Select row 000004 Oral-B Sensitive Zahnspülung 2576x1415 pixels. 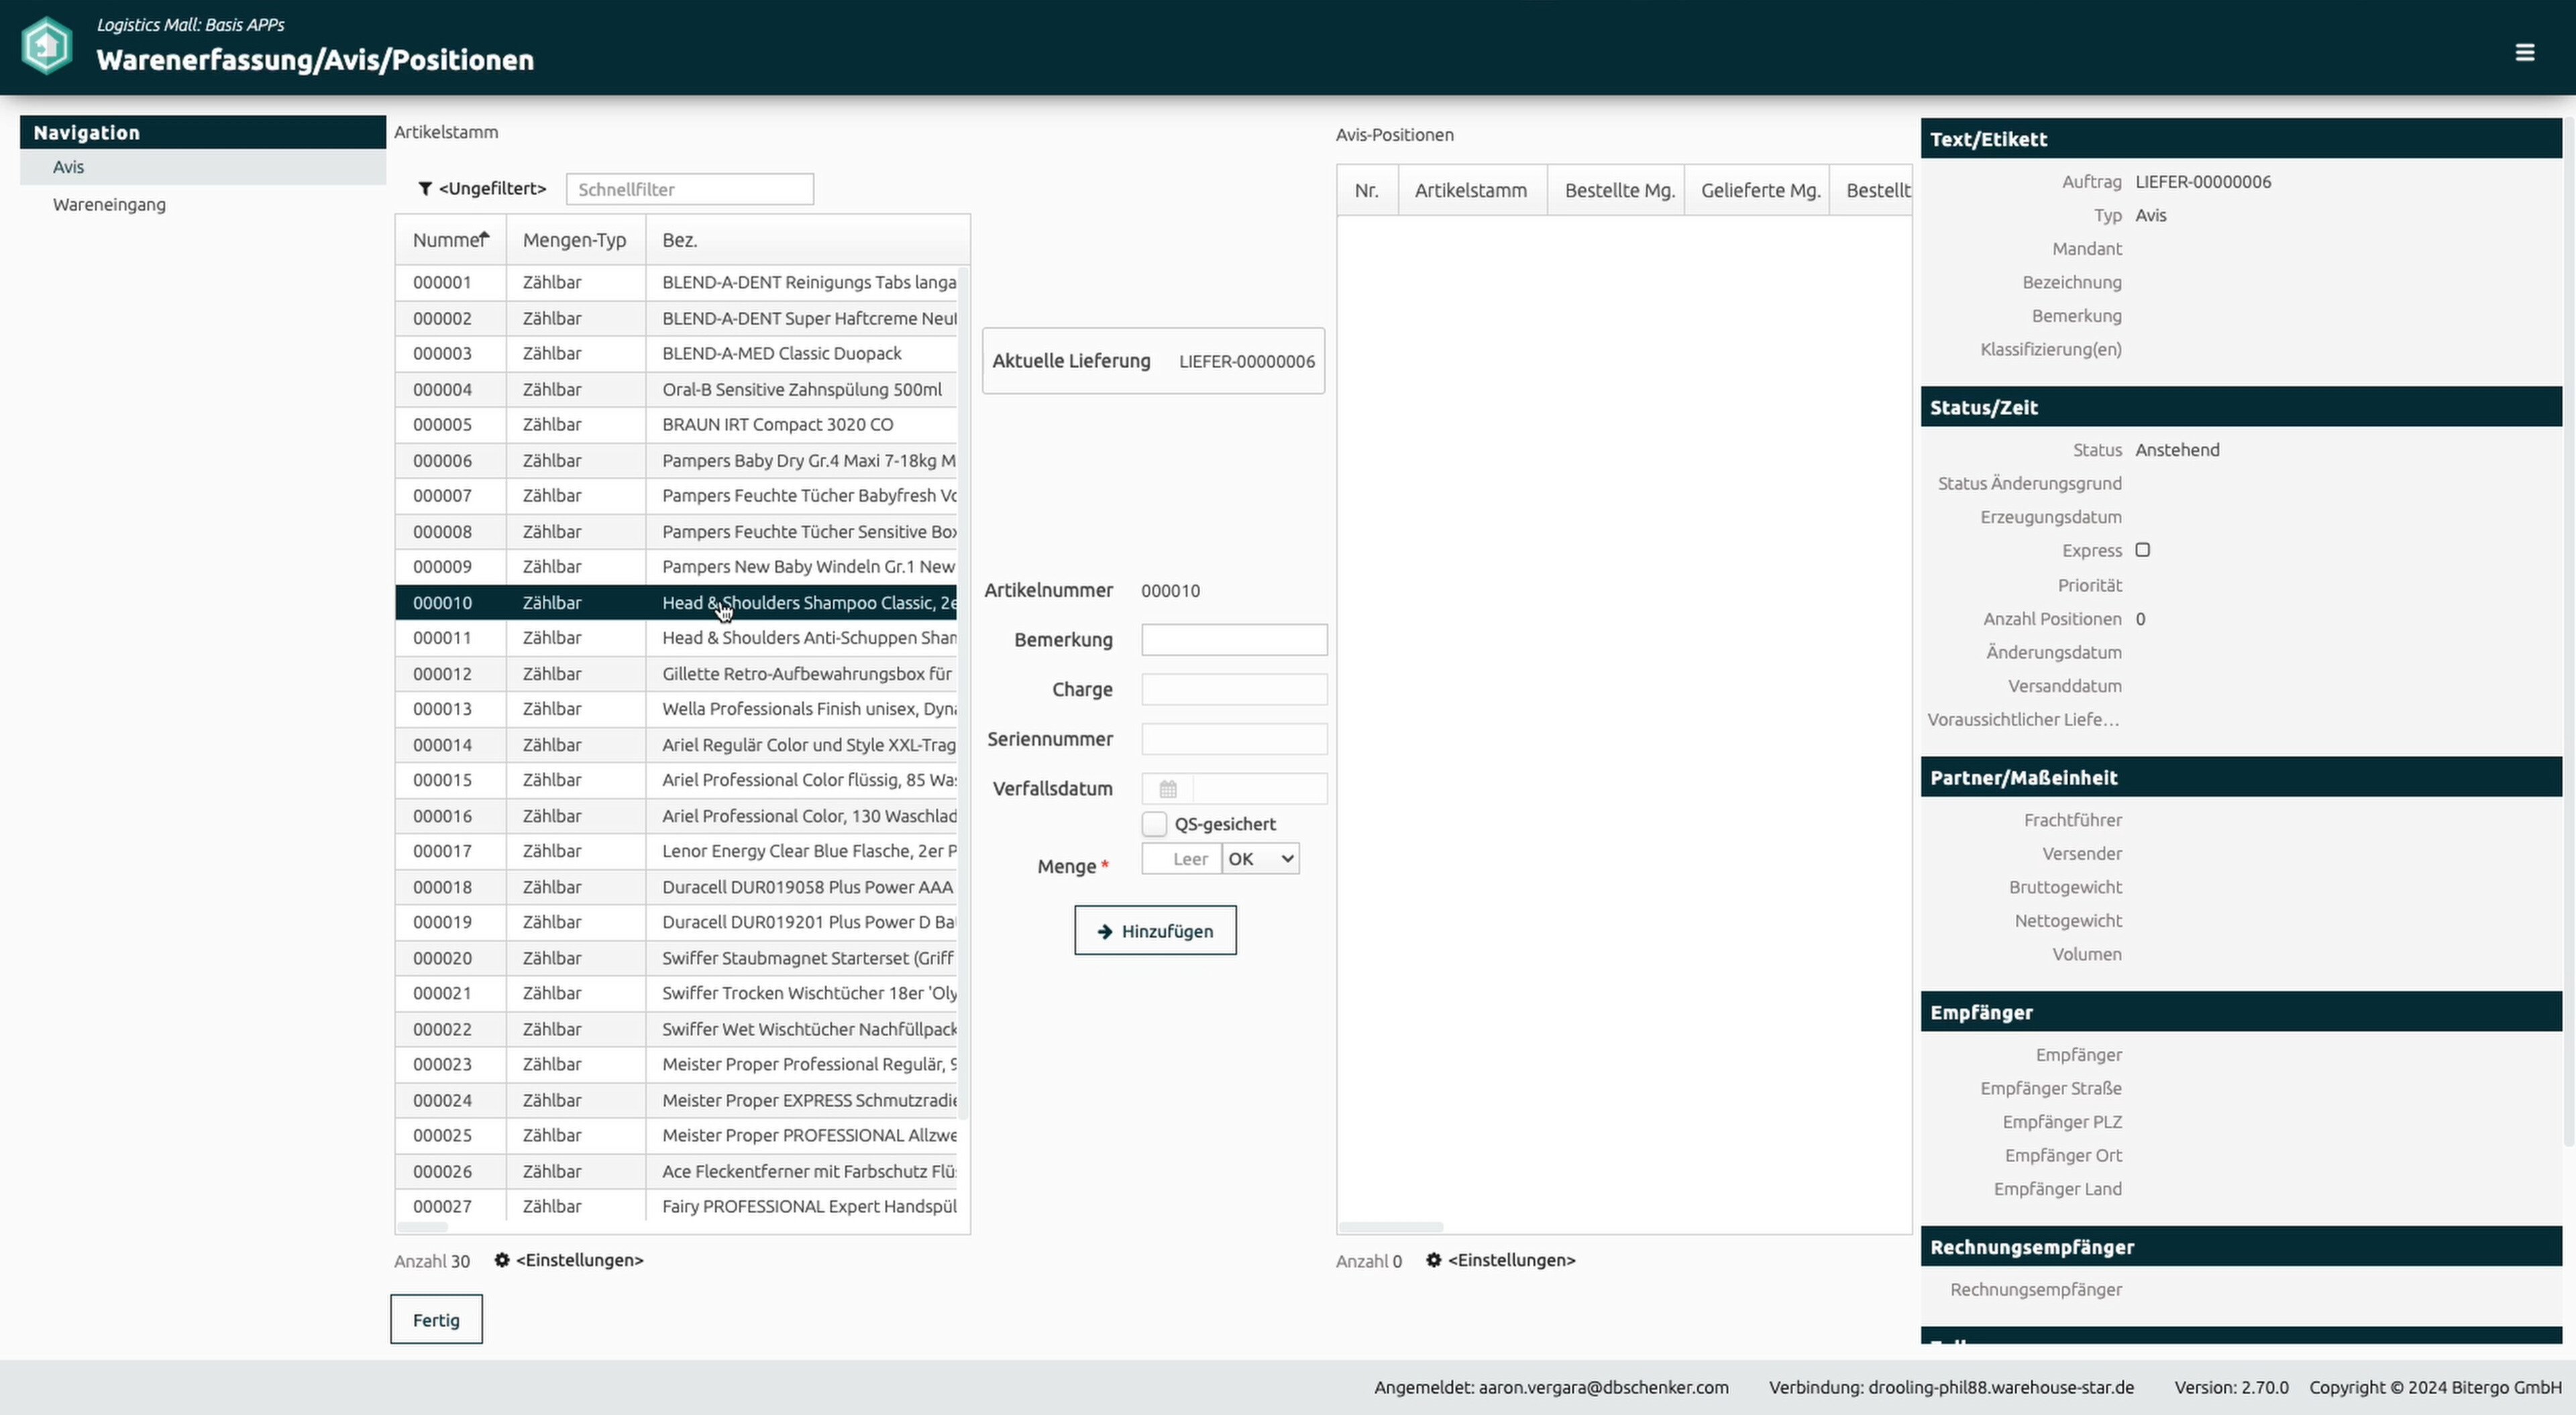click(x=676, y=389)
